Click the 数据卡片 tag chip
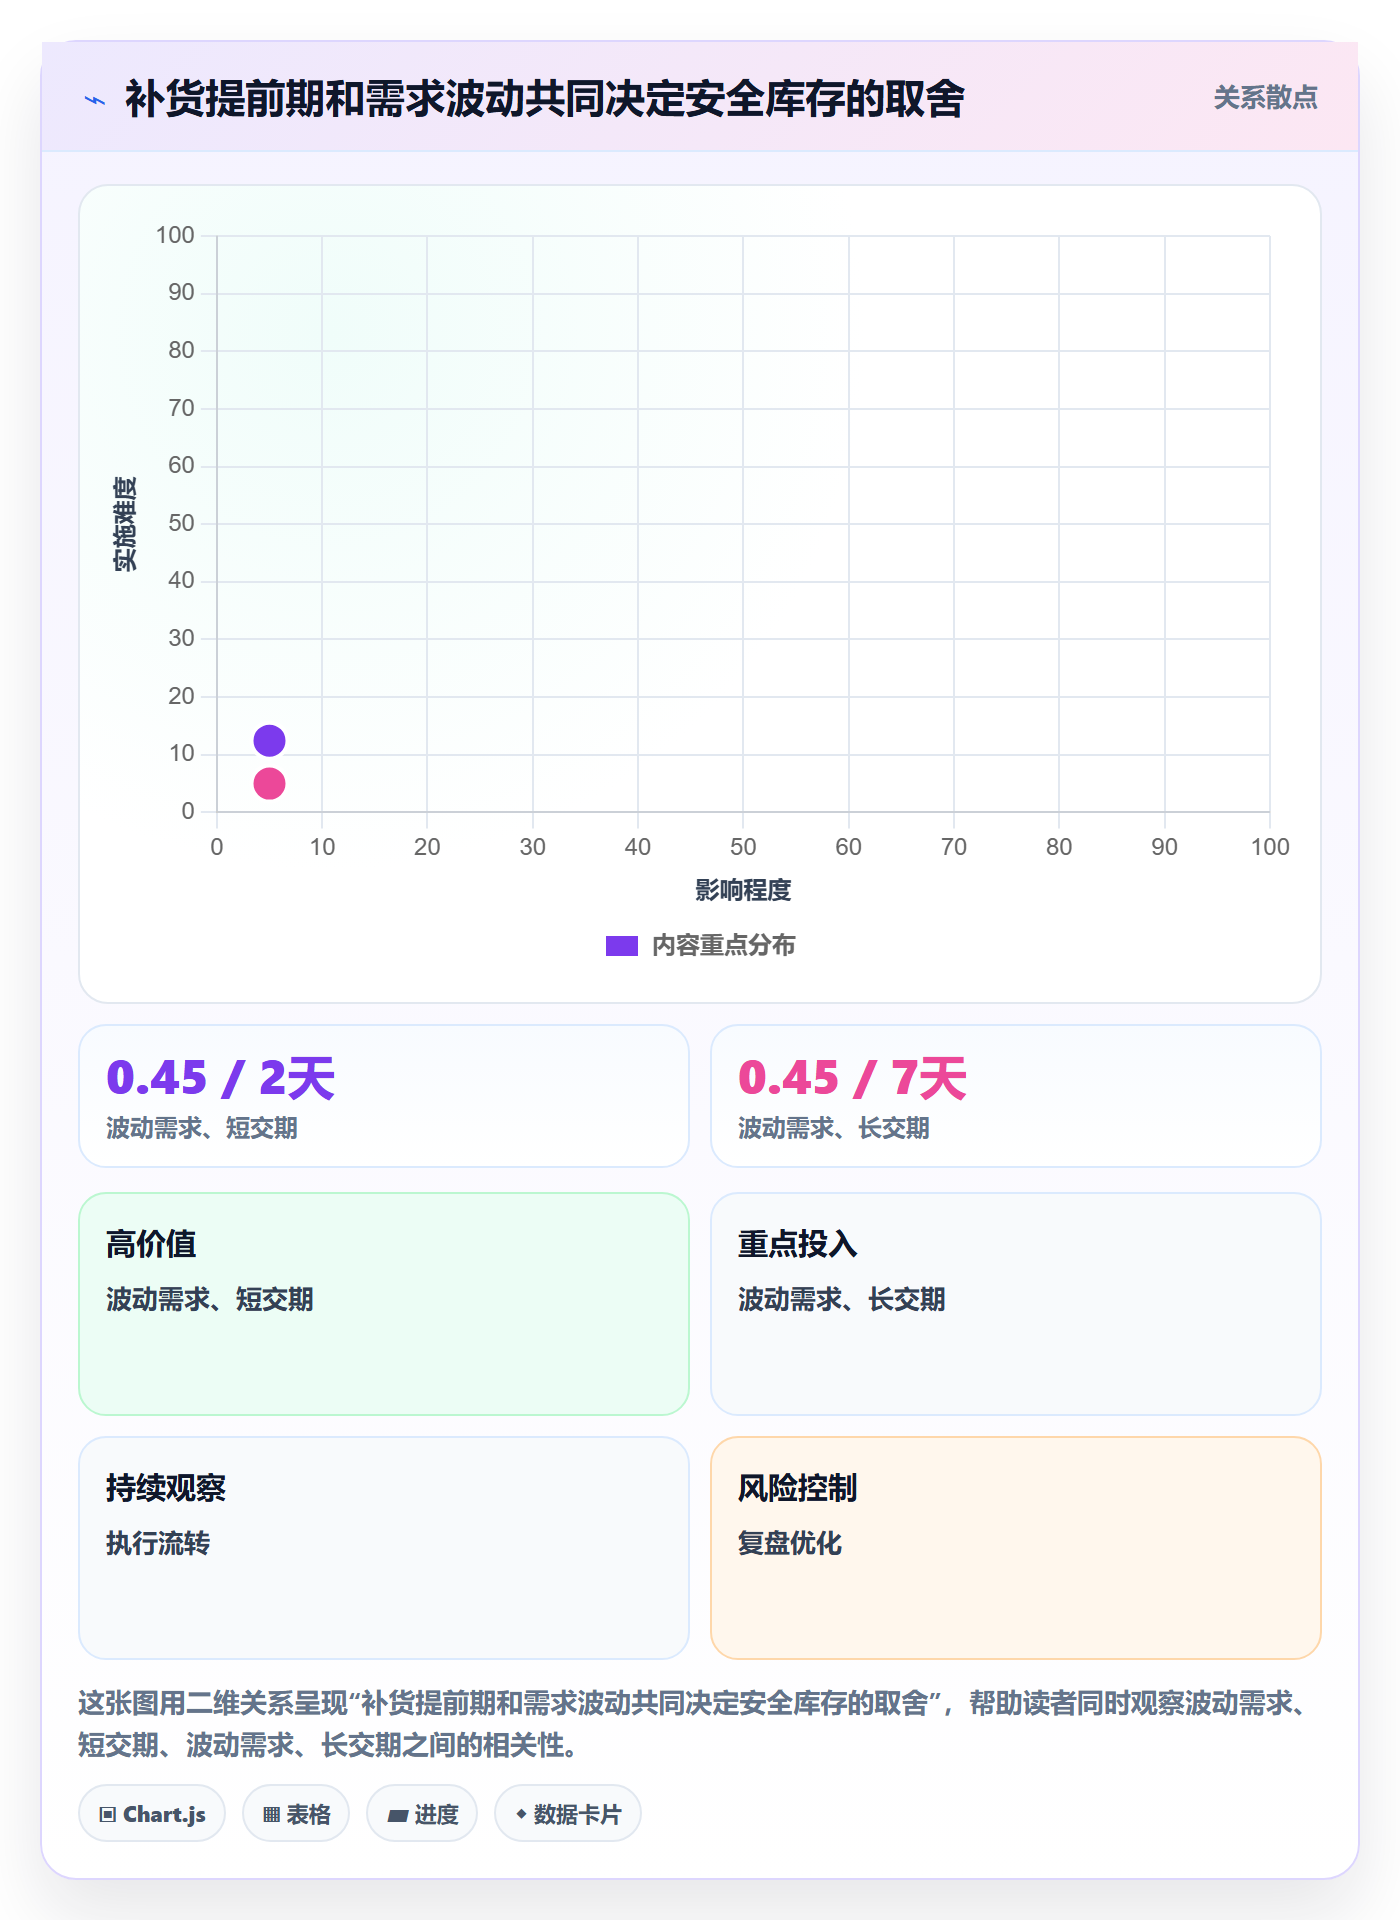 (568, 1814)
